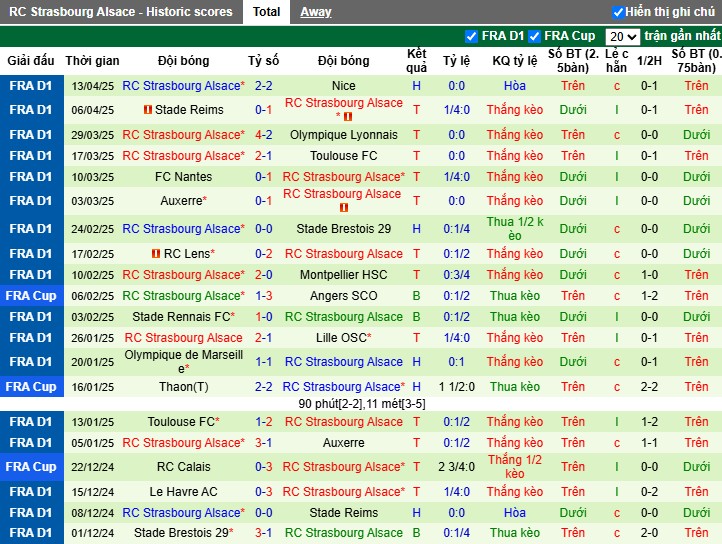The image size is (722, 544).
Task: Select FRA D1 label in 13/04/25 row
Action: pos(31,86)
